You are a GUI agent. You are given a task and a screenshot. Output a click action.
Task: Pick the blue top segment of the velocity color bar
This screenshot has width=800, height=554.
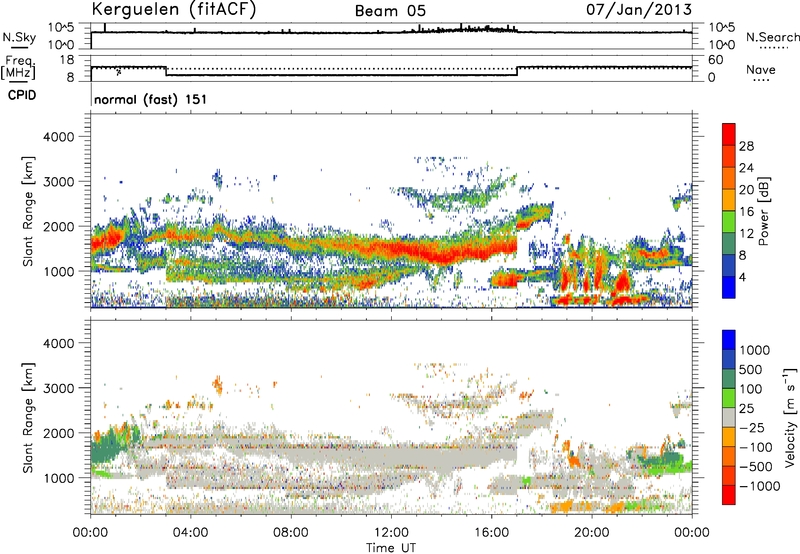tap(729, 340)
